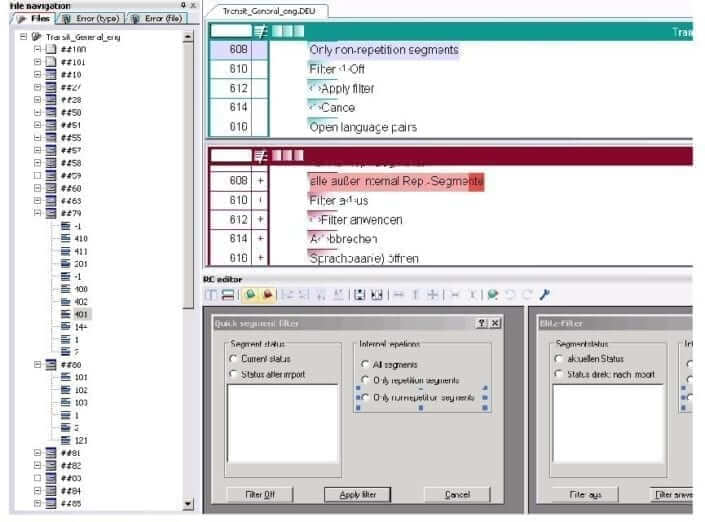This screenshot has width=705, height=522.
Task: Expand the ##81 tree node
Action: point(37,452)
